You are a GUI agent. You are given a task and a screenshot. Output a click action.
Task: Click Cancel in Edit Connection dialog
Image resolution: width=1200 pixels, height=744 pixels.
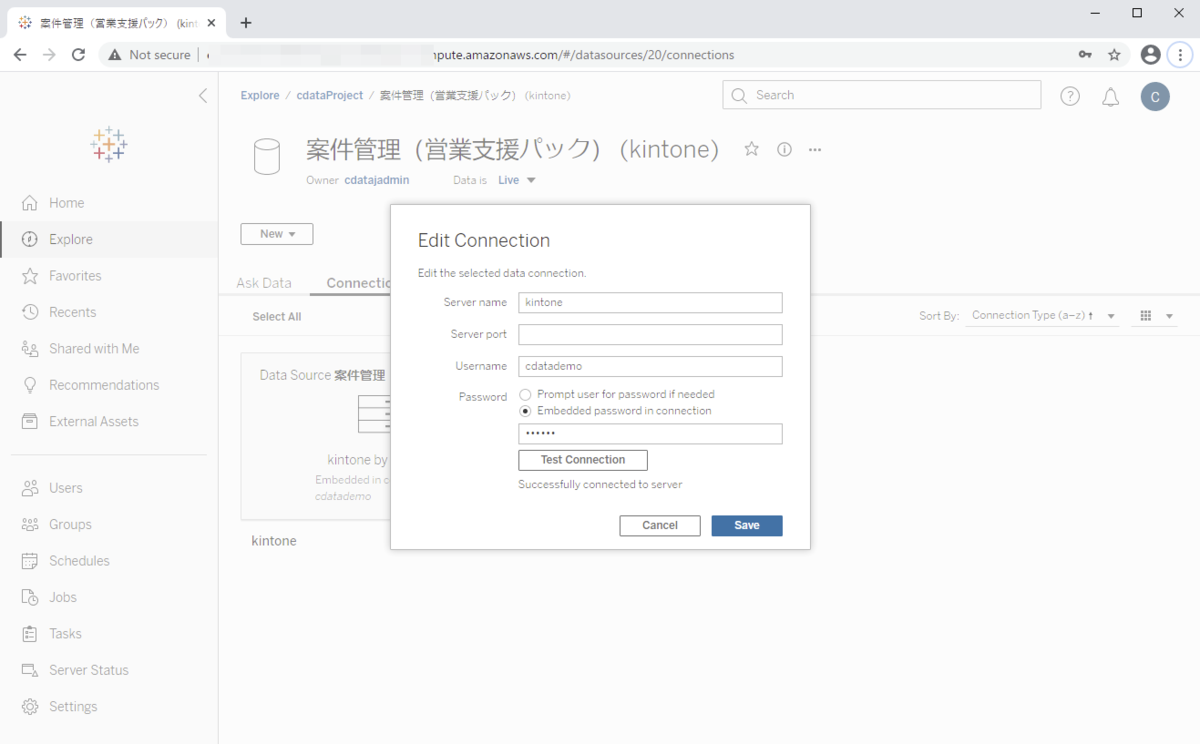point(660,525)
